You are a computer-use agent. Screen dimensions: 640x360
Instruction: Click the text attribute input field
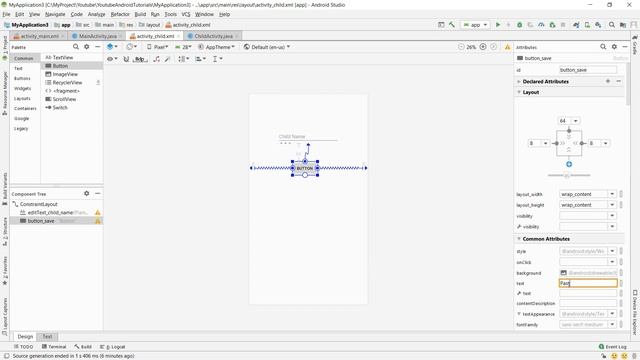[588, 283]
